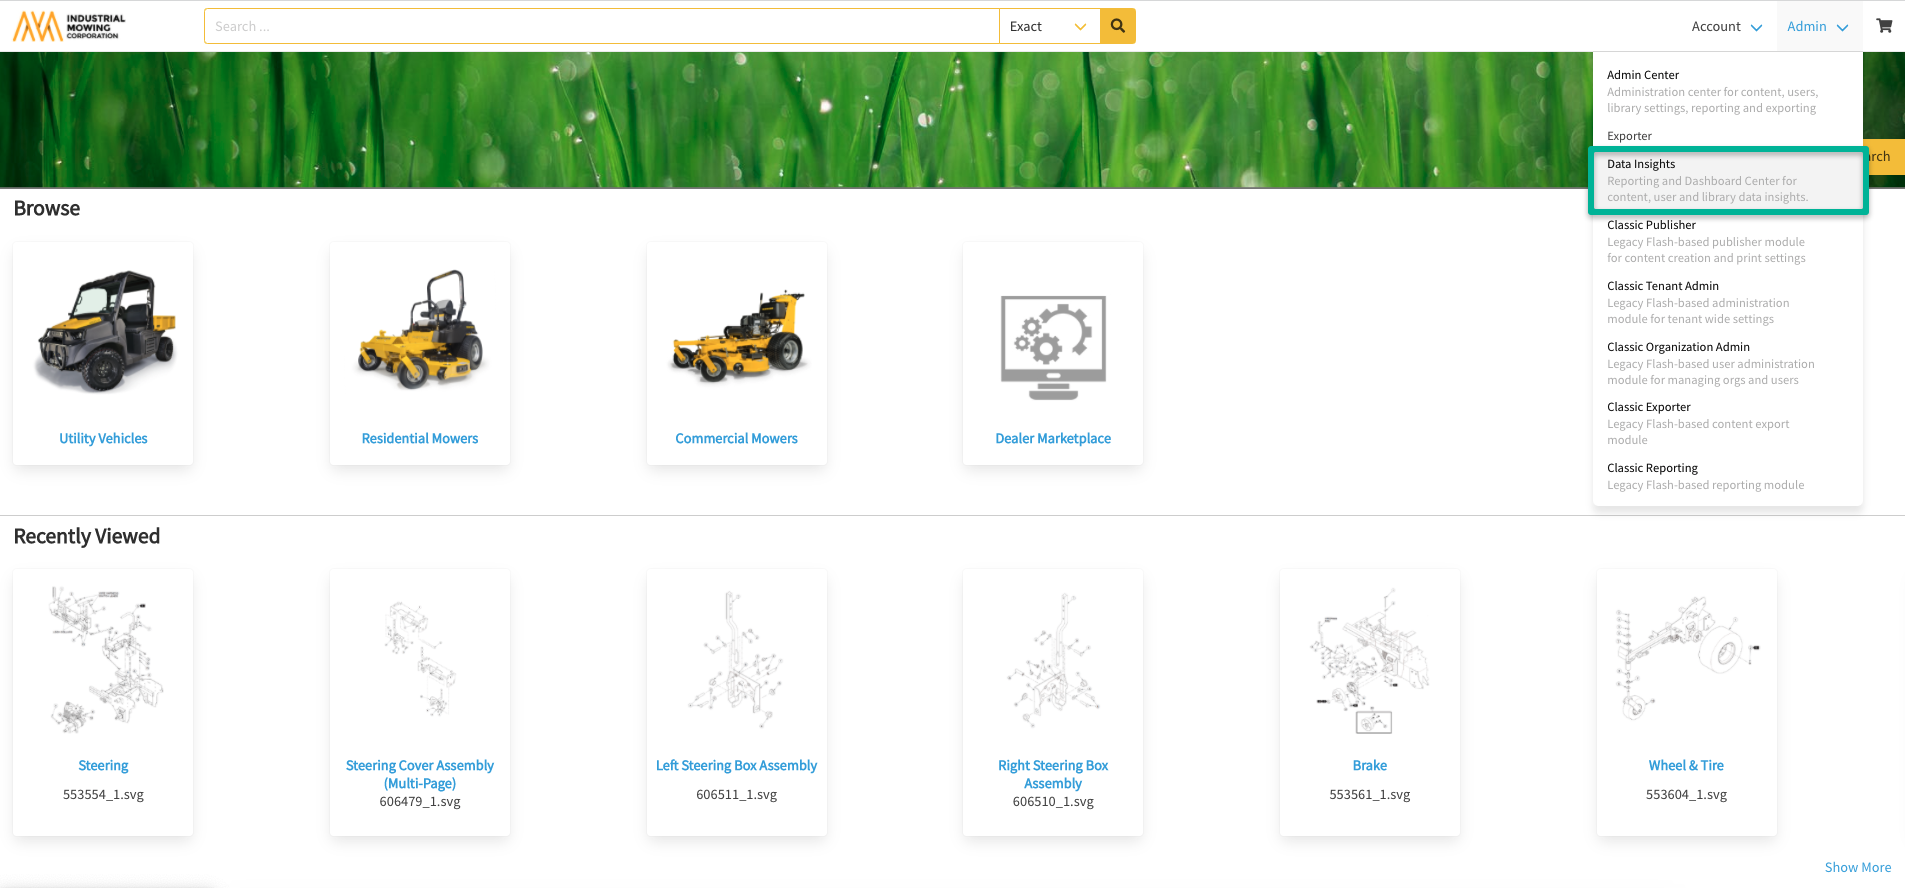Image resolution: width=1905 pixels, height=888 pixels.
Task: Select Exporter in the Admin menu
Action: point(1629,136)
